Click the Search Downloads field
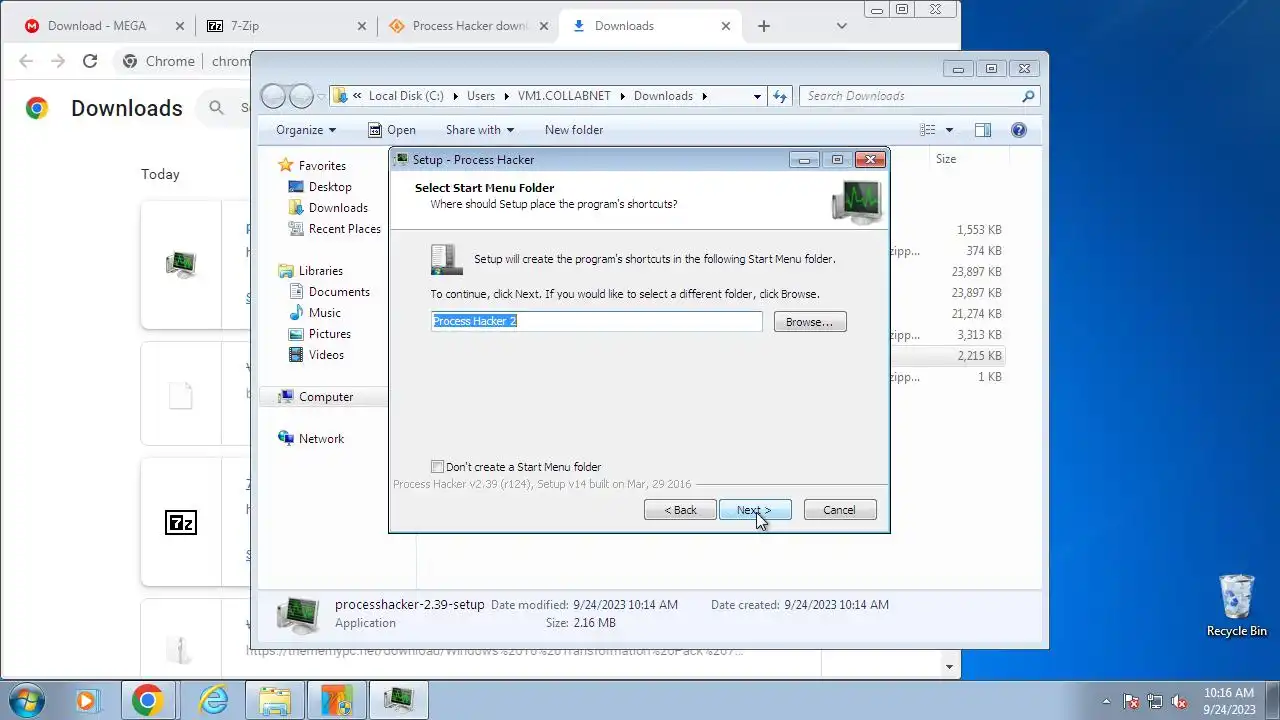 coord(920,96)
